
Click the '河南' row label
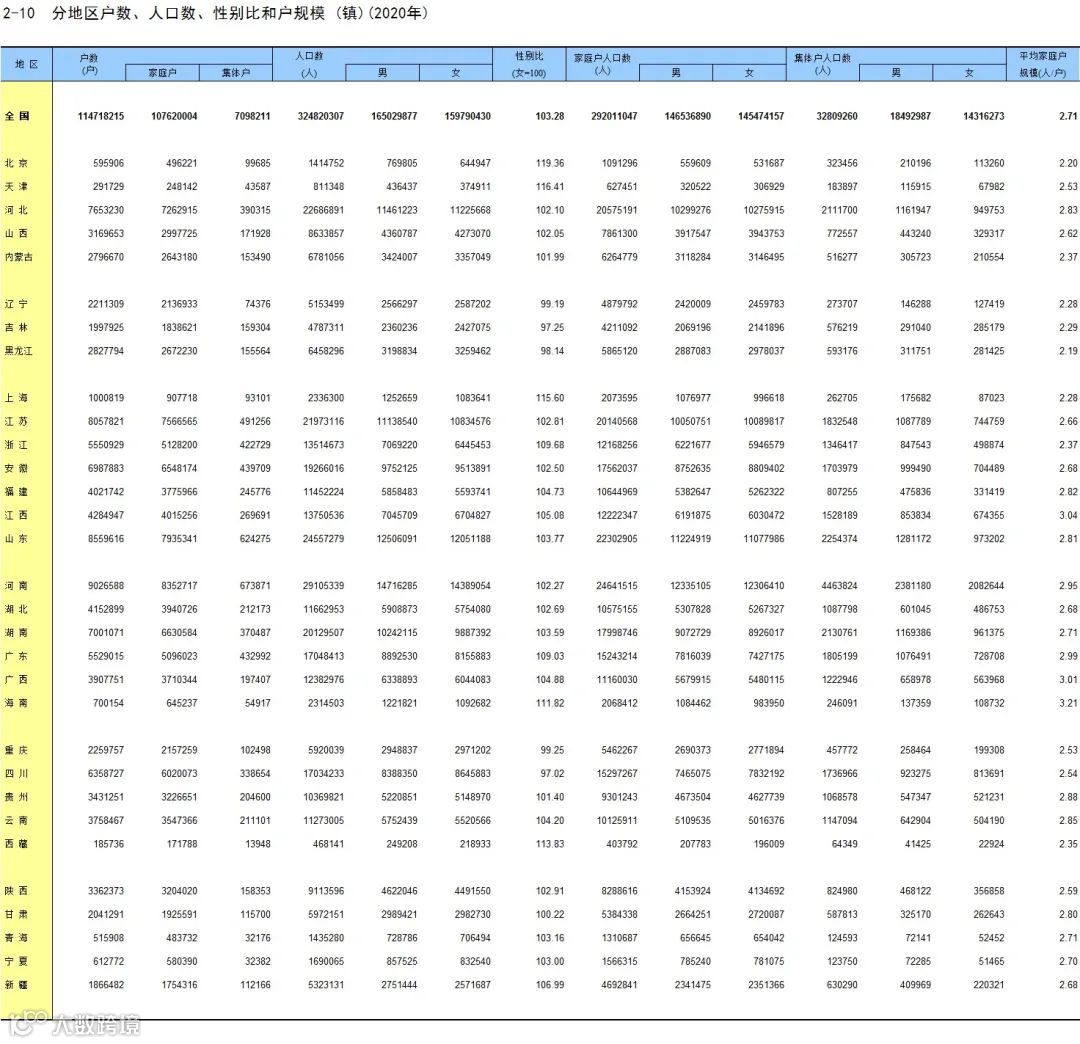(17, 585)
